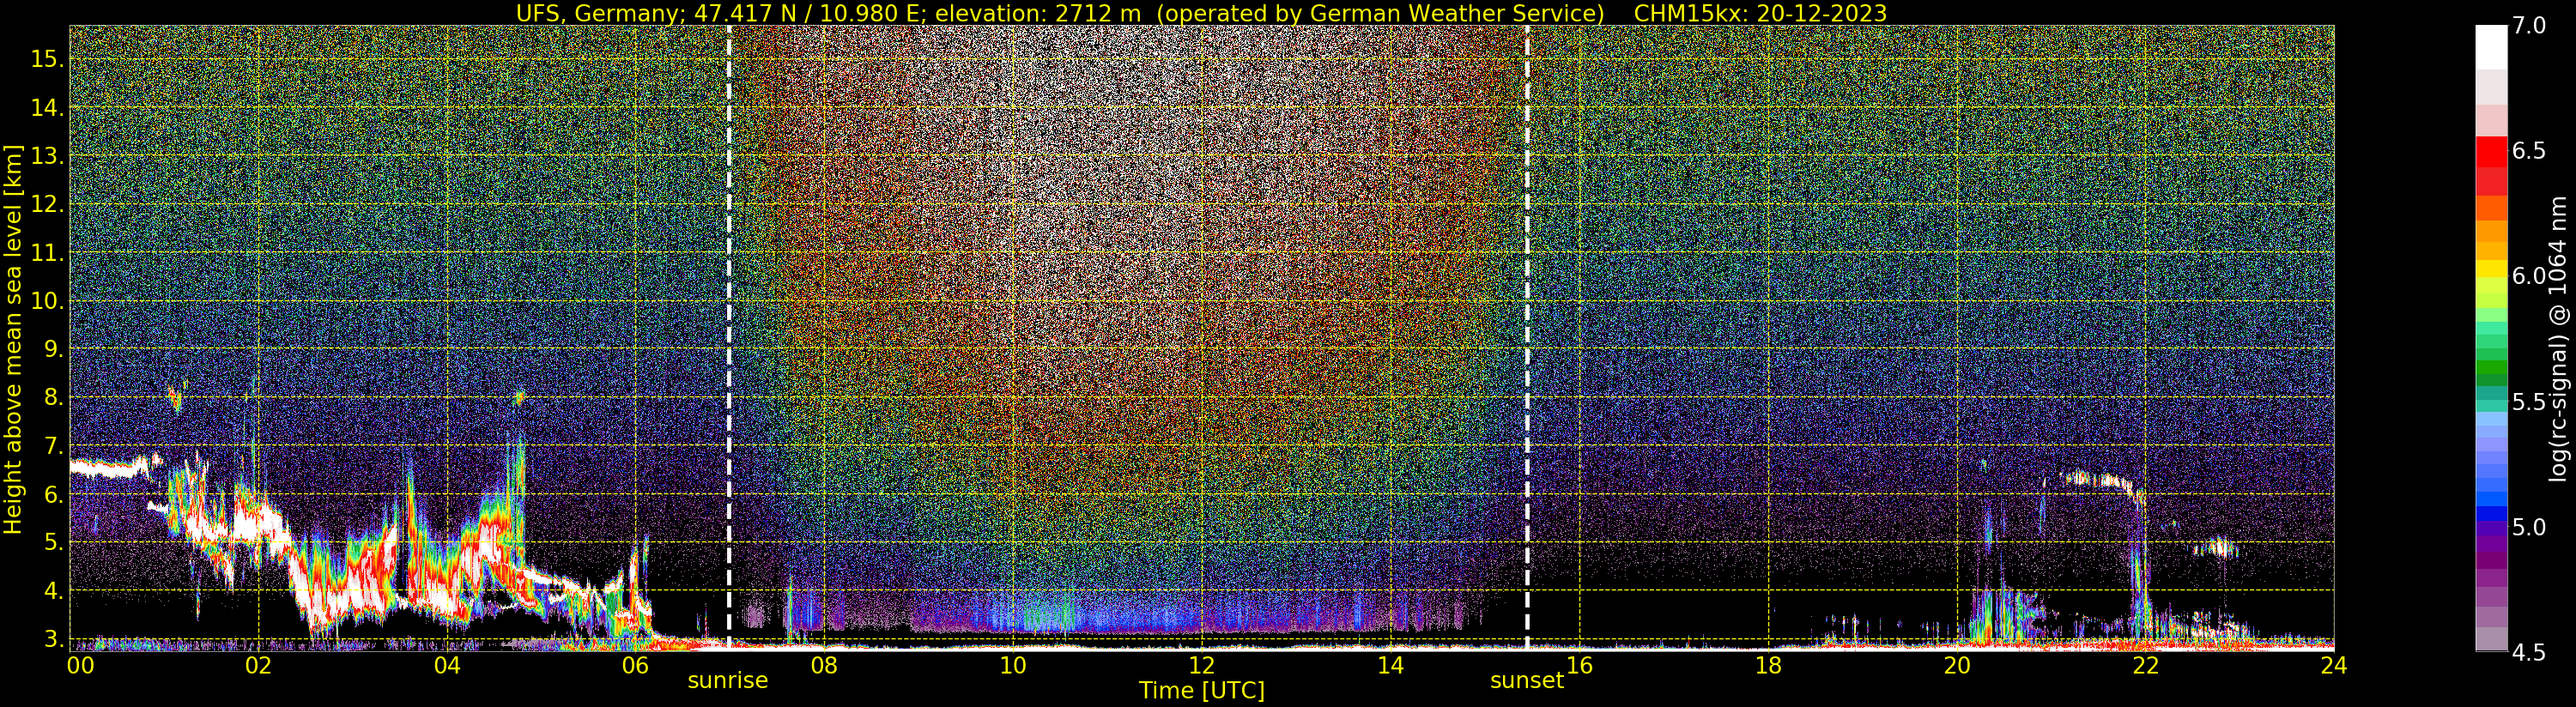Viewport: 2576px width, 707px height.
Task: Click the '6.0' colorbar tick label
Action: tap(2529, 276)
